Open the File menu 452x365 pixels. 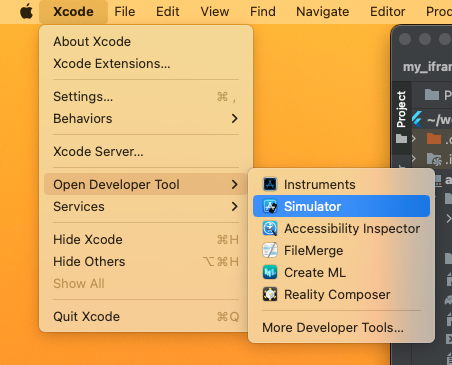coord(125,12)
